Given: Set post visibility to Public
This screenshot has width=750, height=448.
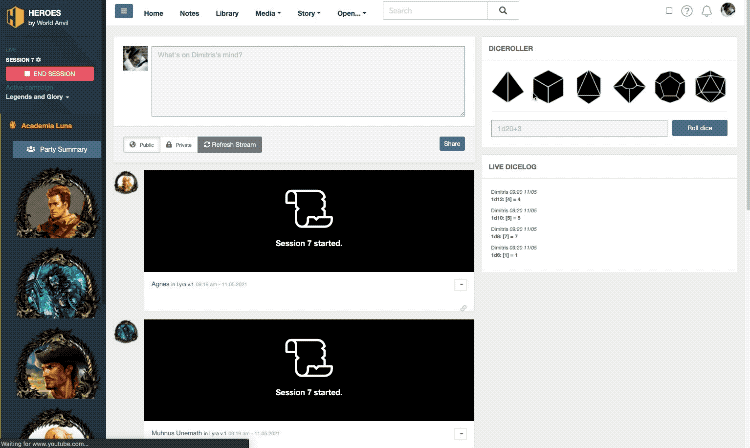Looking at the screenshot, I should [x=141, y=145].
